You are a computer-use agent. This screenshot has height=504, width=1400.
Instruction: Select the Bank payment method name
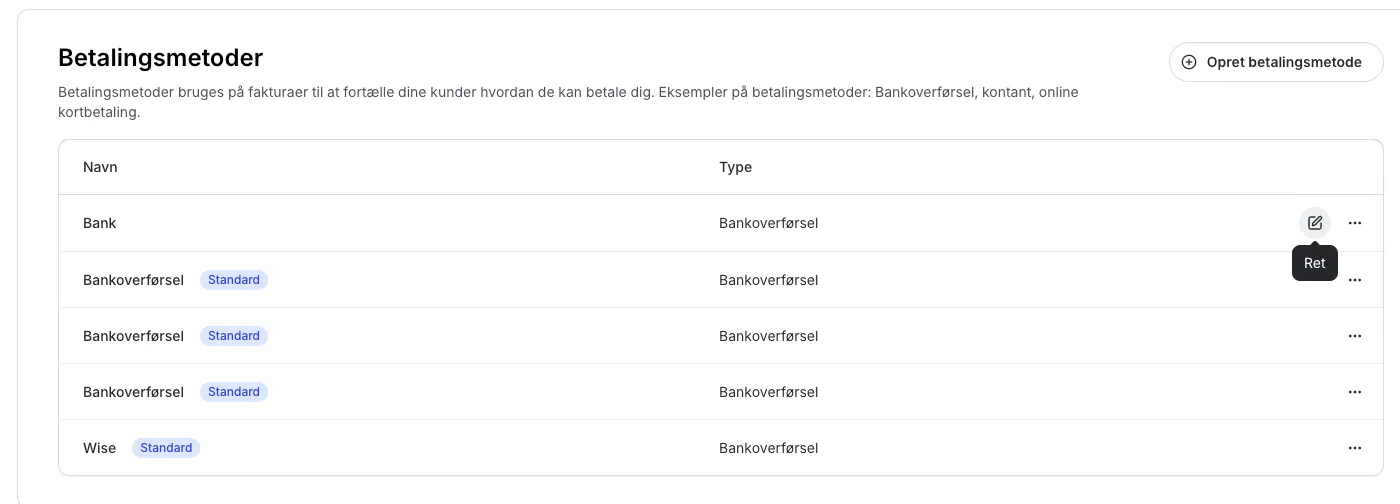pos(100,223)
